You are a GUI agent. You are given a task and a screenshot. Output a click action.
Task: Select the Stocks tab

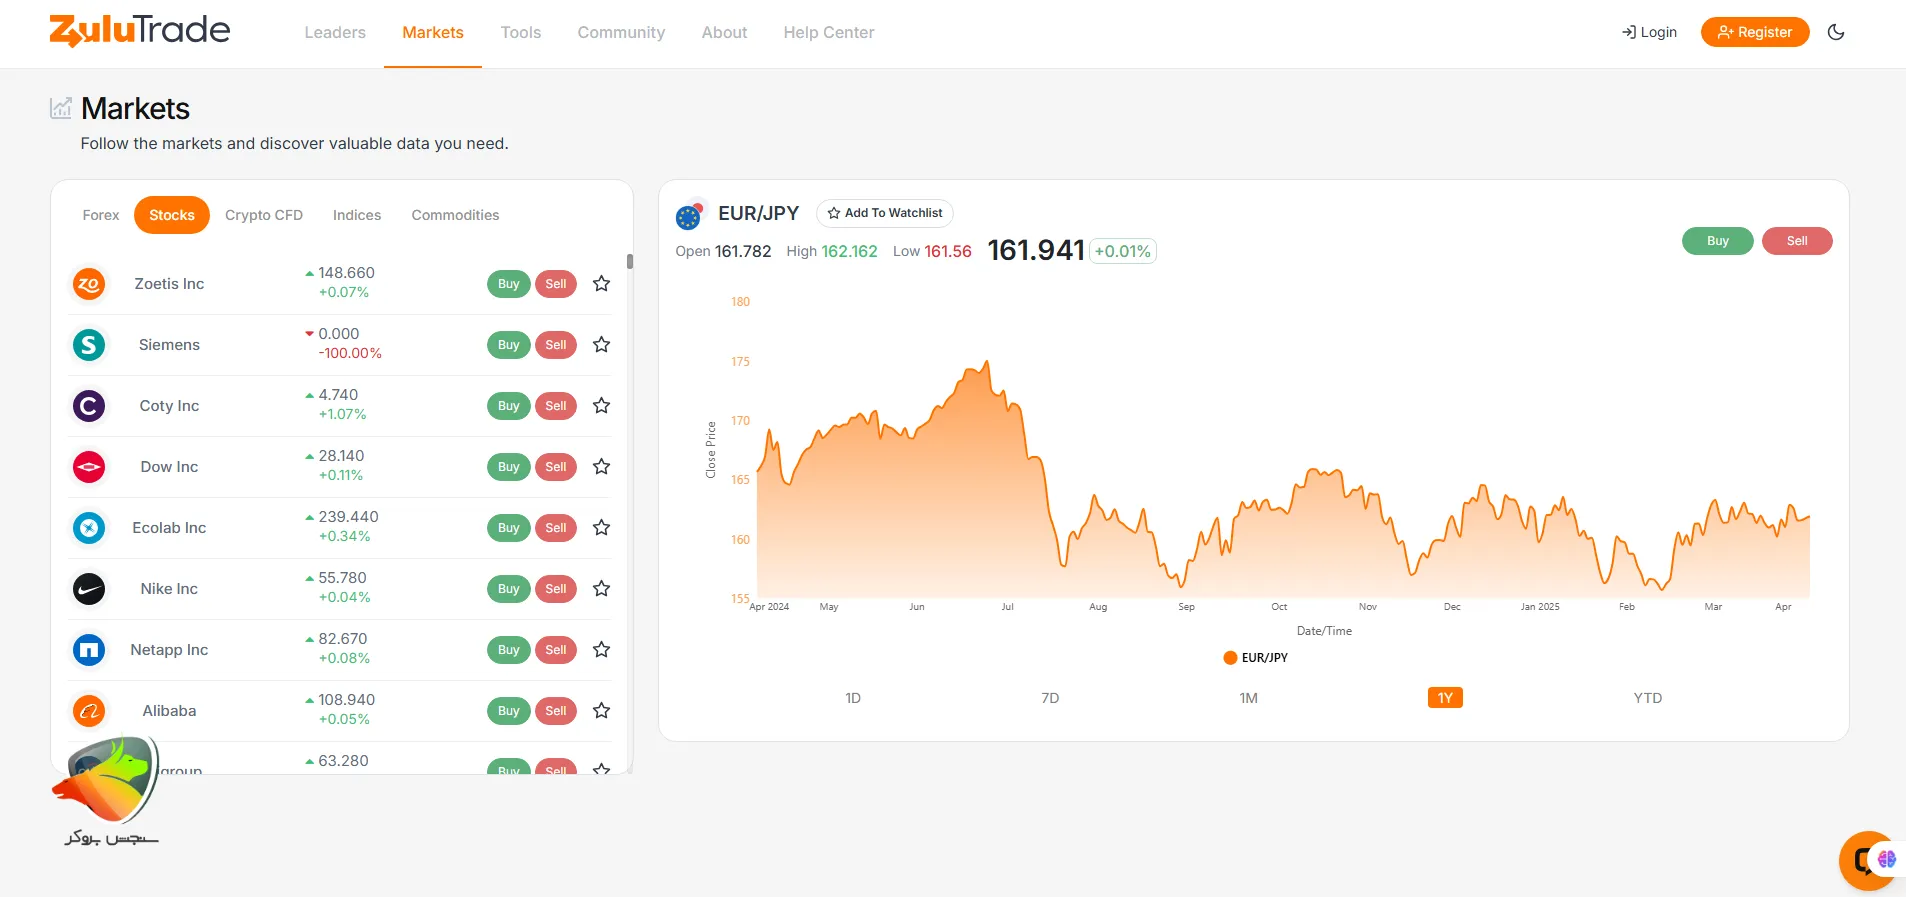click(x=172, y=215)
